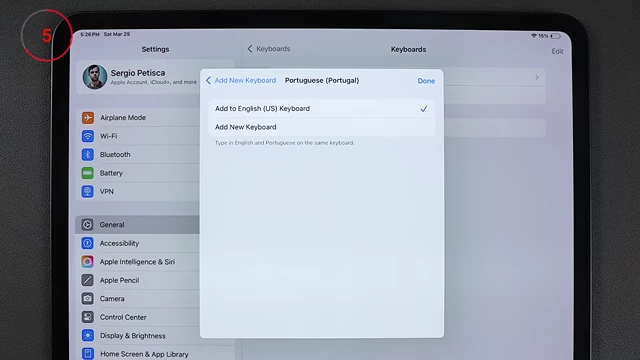Open General settings row
The width and height of the screenshot is (640, 360).
(x=138, y=224)
